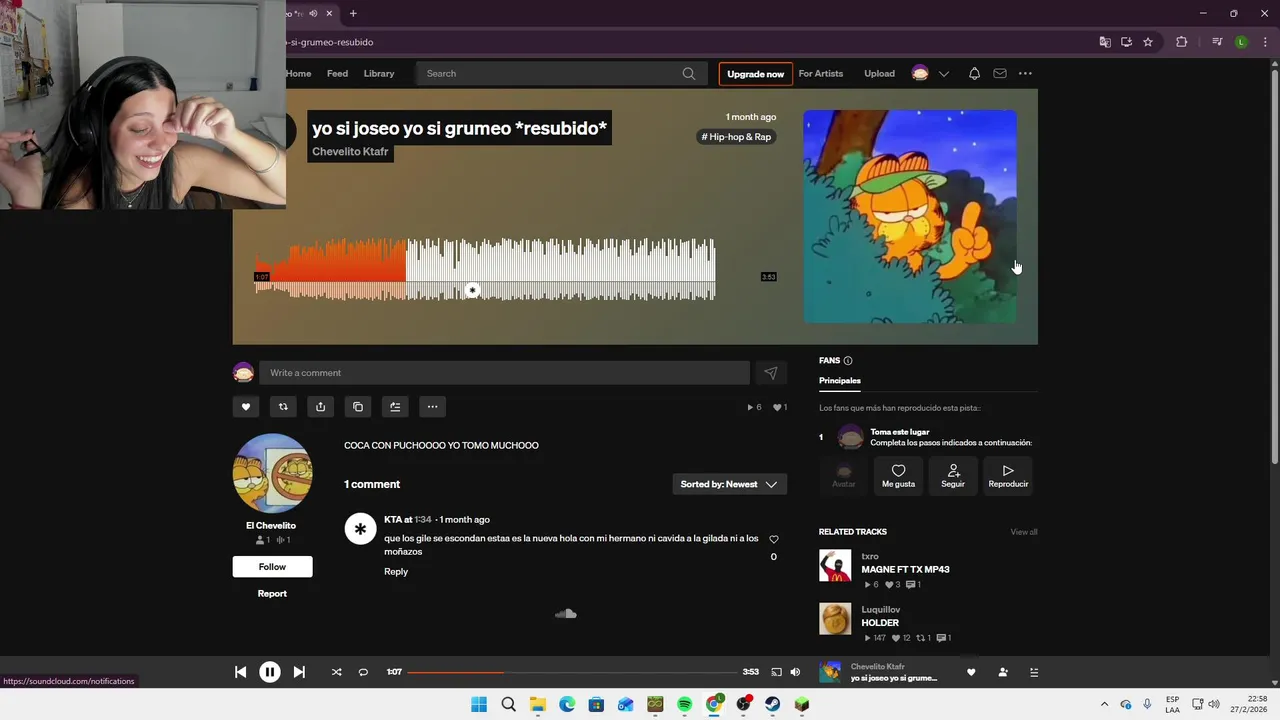Open Chrome media controls
Viewport: 1280px width, 720px height.
tap(1217, 42)
